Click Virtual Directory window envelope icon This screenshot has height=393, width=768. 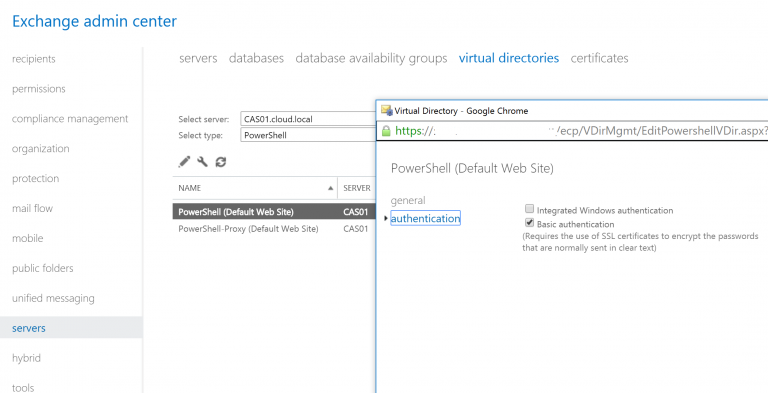pyautogui.click(x=386, y=110)
